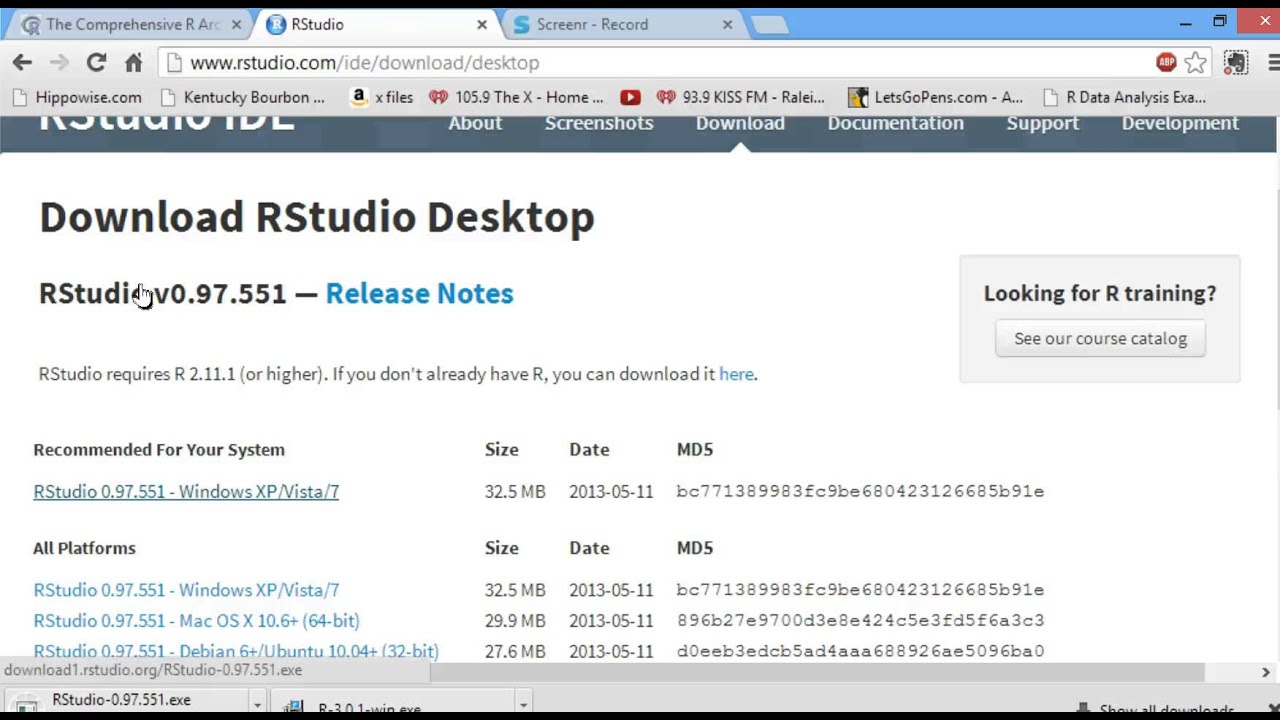This screenshot has width=1280, height=720.
Task: Click RStudio Windows XP/Vista/7 under All Platforms
Action: 186,590
